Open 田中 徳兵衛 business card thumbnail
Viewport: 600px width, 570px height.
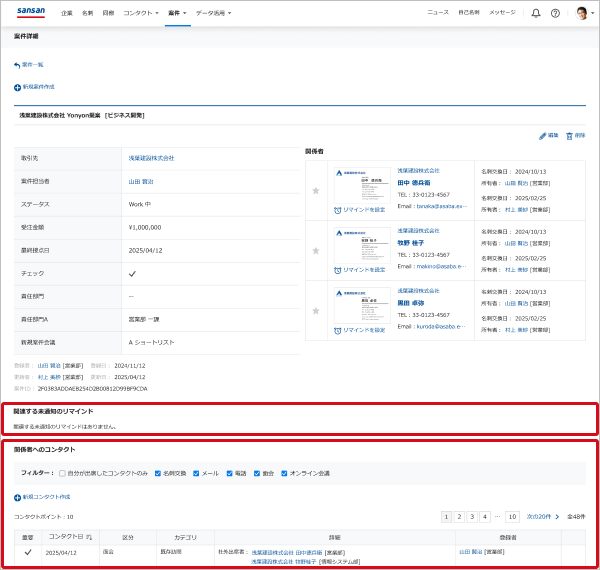(x=362, y=185)
